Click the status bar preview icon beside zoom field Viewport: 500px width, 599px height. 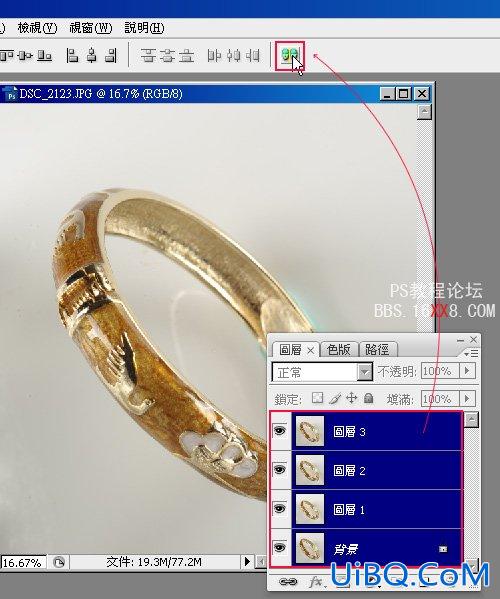(x=59, y=562)
